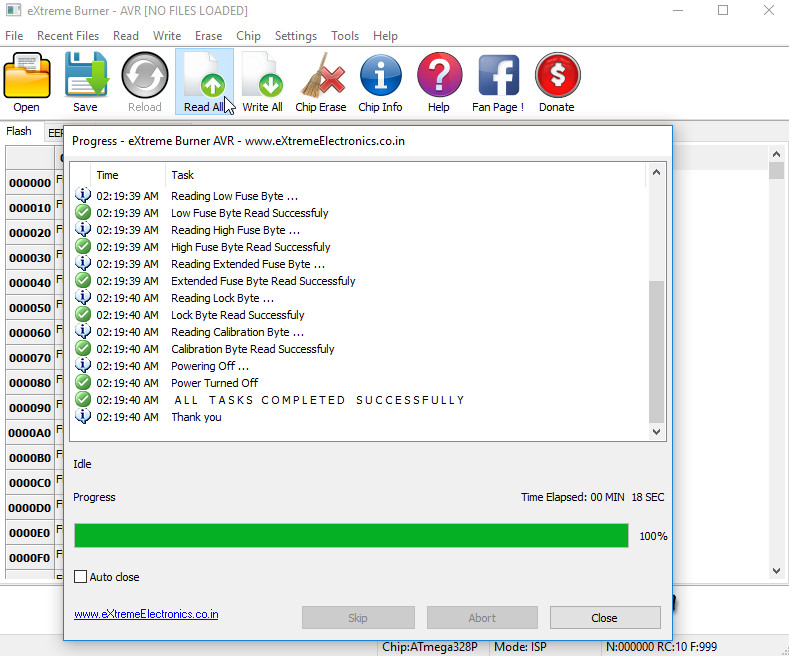Click success icon beside Lock Byte Read Successfuly
This screenshot has width=789, height=656.
click(x=83, y=314)
